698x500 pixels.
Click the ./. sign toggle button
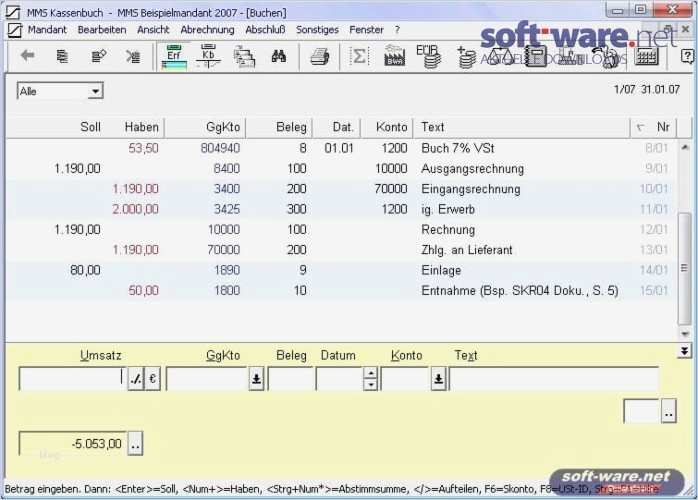click(x=136, y=378)
